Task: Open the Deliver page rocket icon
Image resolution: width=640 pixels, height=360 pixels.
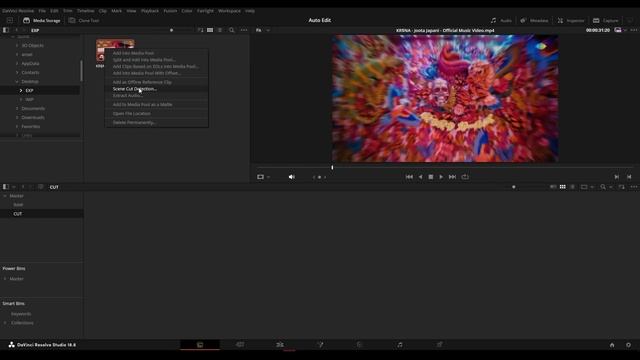Action: click(440, 344)
